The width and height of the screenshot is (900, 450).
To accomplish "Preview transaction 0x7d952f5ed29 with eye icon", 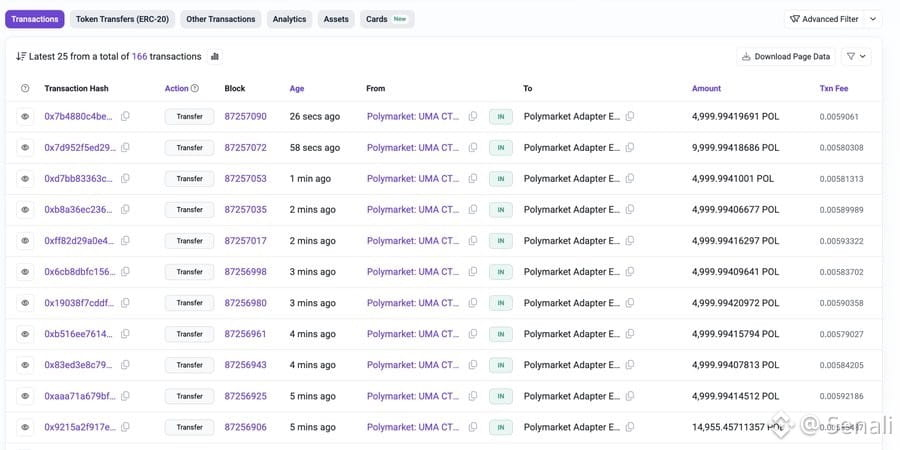I will point(25,148).
